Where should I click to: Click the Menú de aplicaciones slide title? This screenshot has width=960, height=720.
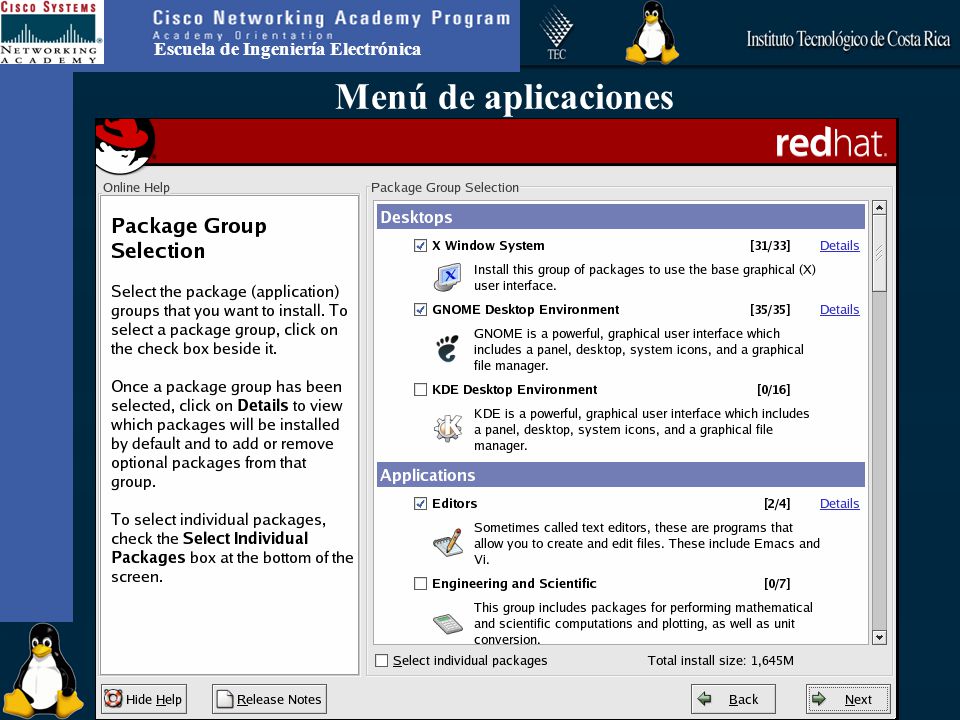(x=504, y=97)
